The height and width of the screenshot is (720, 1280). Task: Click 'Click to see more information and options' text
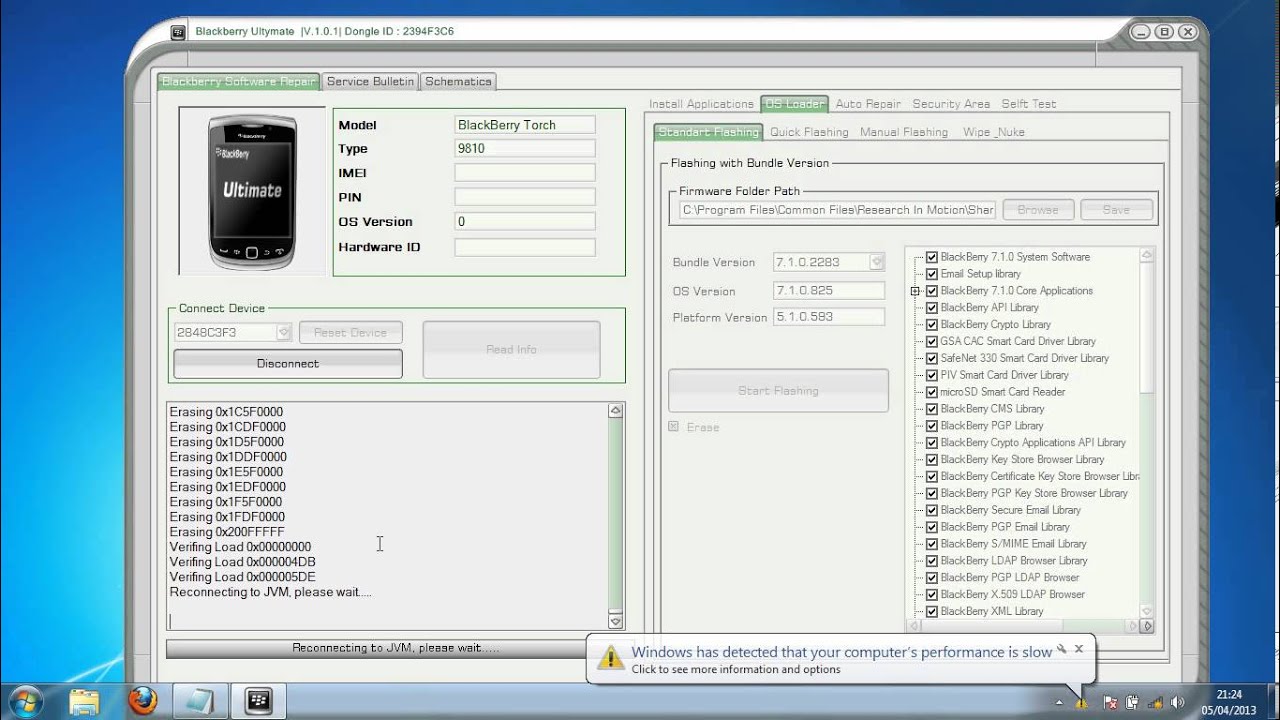(736, 669)
